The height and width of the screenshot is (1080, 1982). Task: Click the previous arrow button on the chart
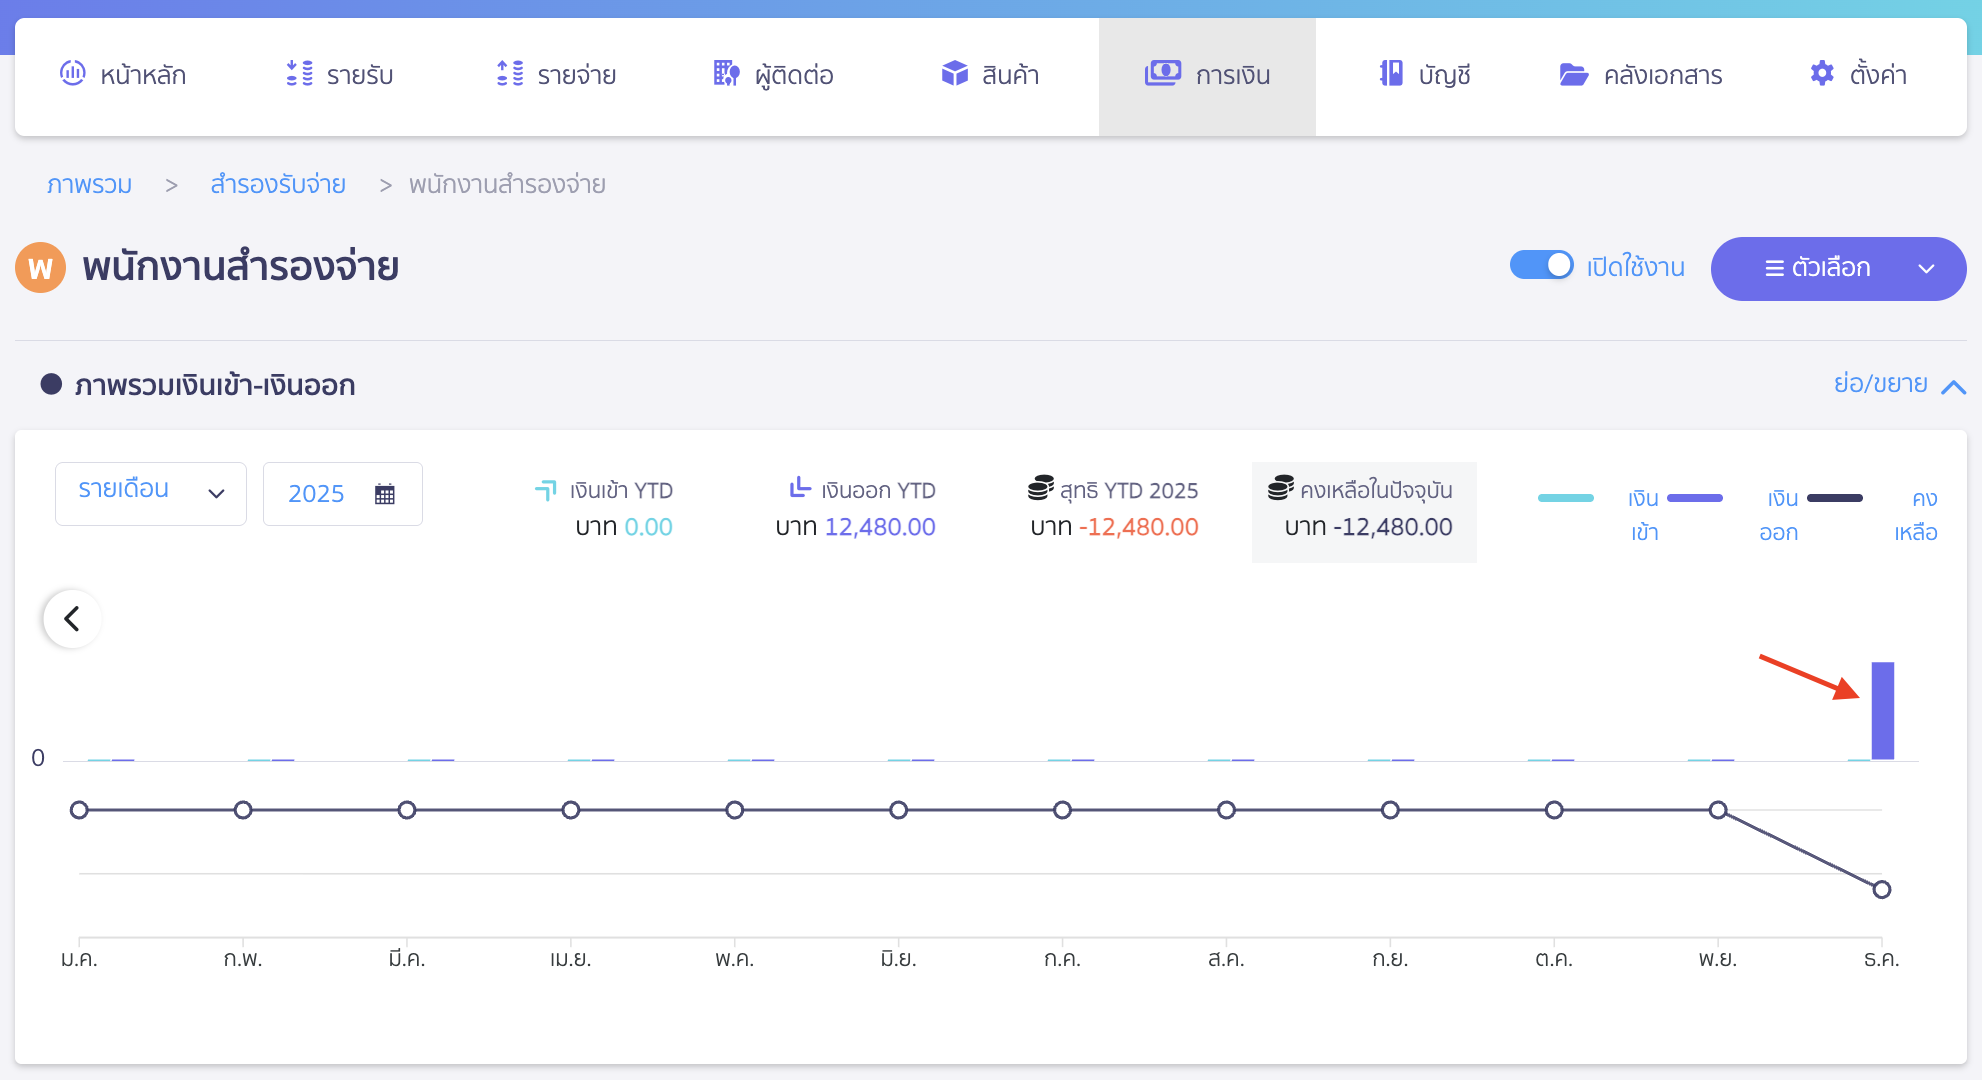[72, 619]
